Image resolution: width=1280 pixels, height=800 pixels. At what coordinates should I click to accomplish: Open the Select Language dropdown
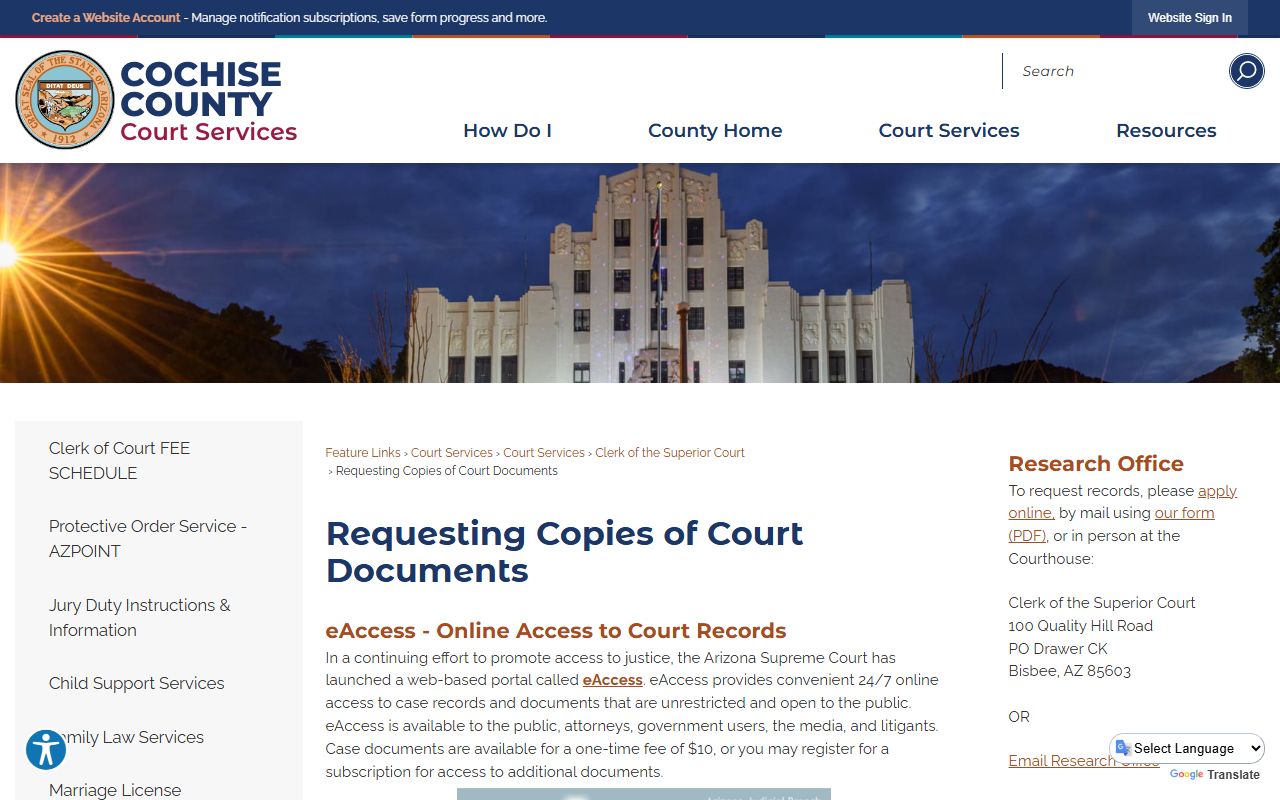pos(1188,748)
